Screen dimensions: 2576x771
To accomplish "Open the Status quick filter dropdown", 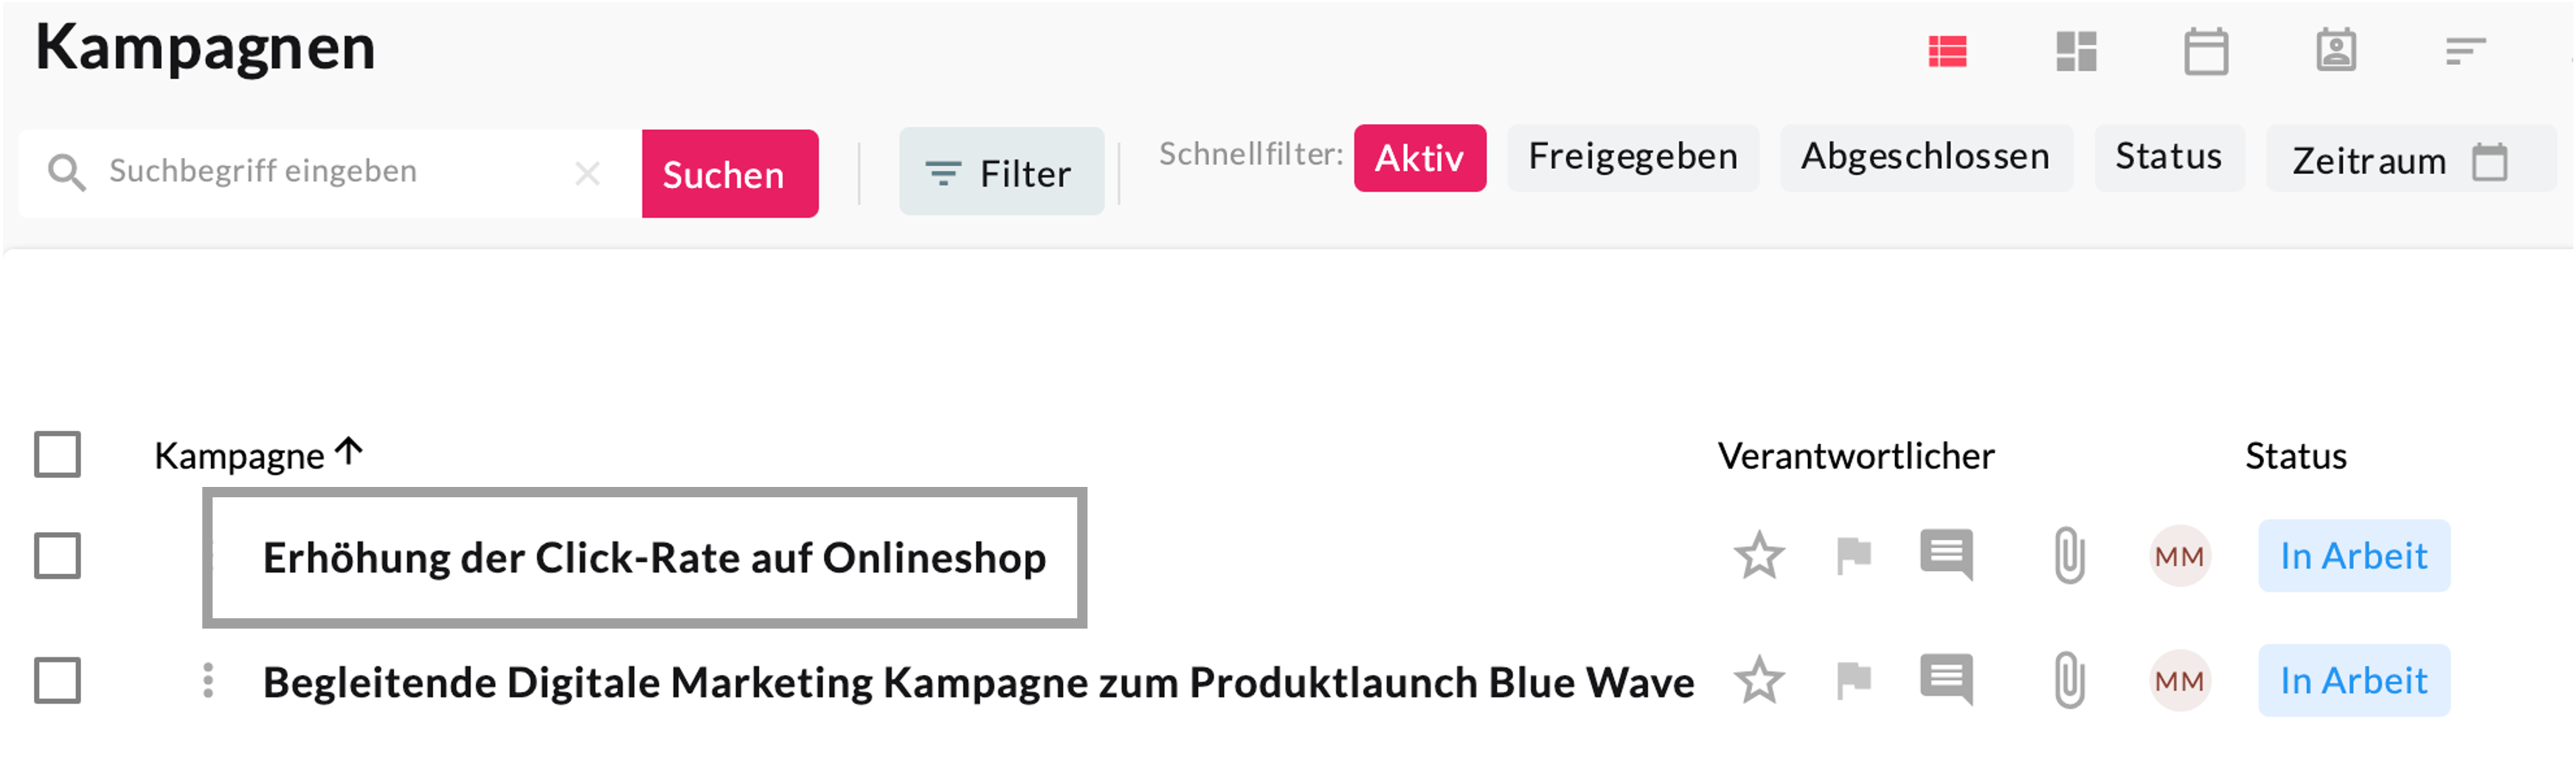I will click(2168, 158).
